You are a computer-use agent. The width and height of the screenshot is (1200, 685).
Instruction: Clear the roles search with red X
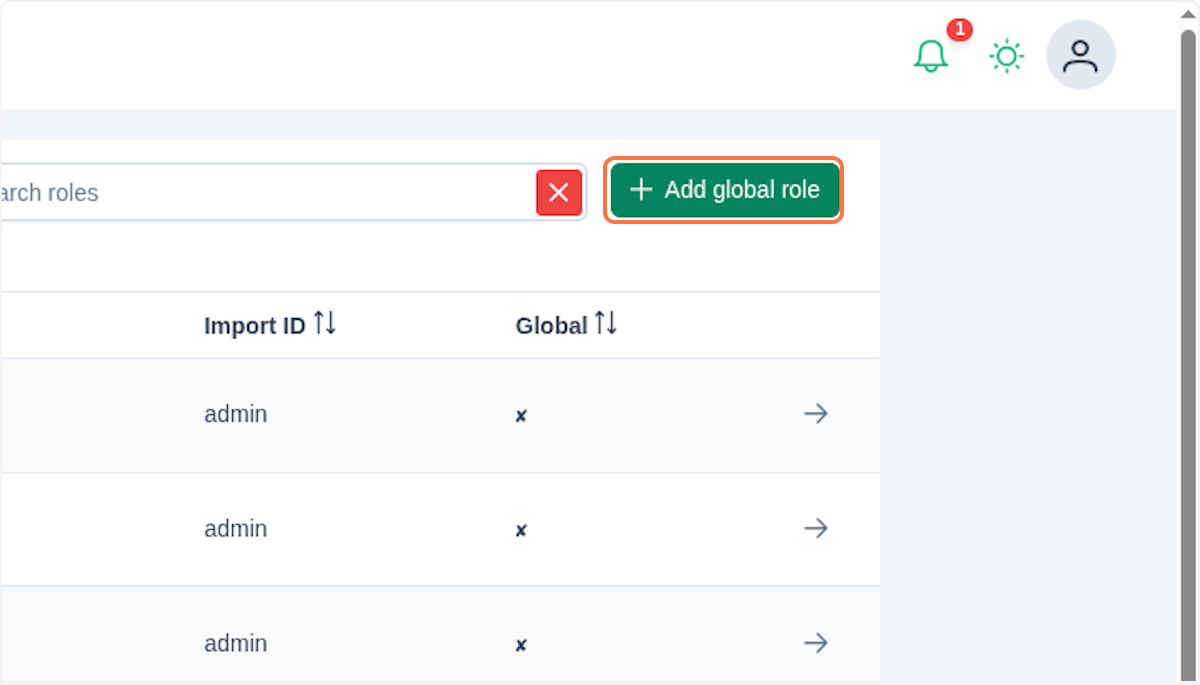point(559,192)
